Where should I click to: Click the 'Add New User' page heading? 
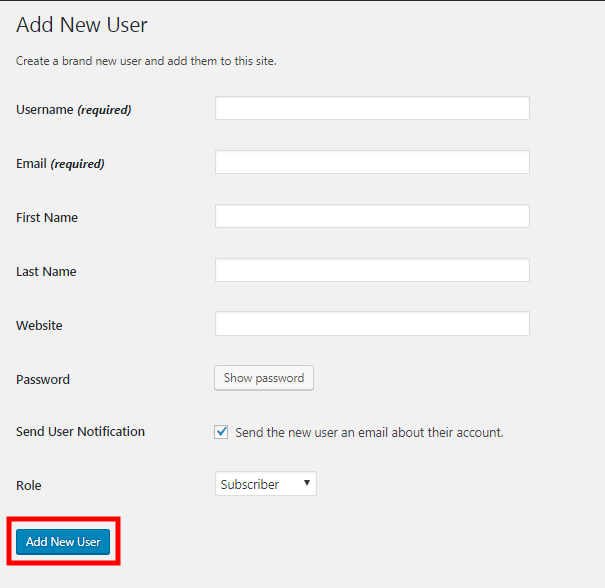click(x=82, y=24)
